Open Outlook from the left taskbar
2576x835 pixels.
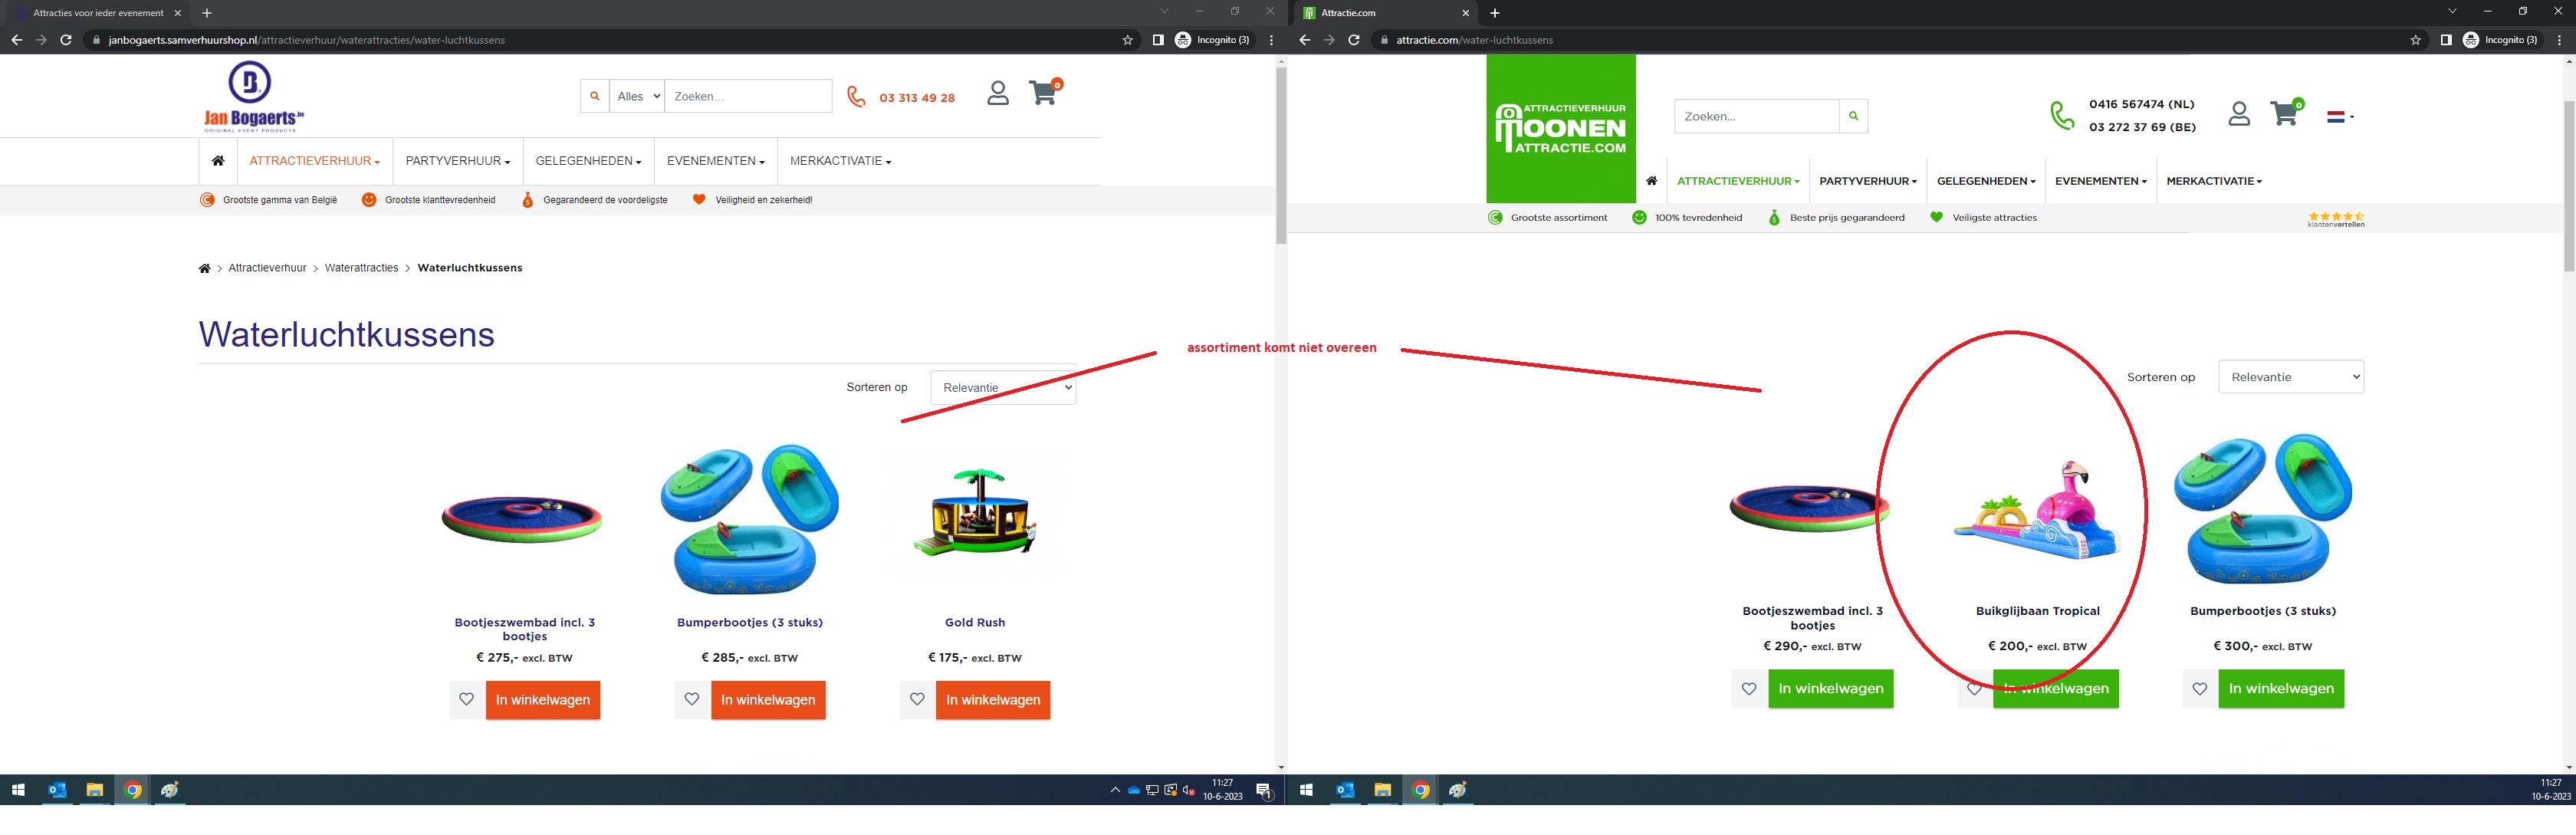pyautogui.click(x=57, y=790)
